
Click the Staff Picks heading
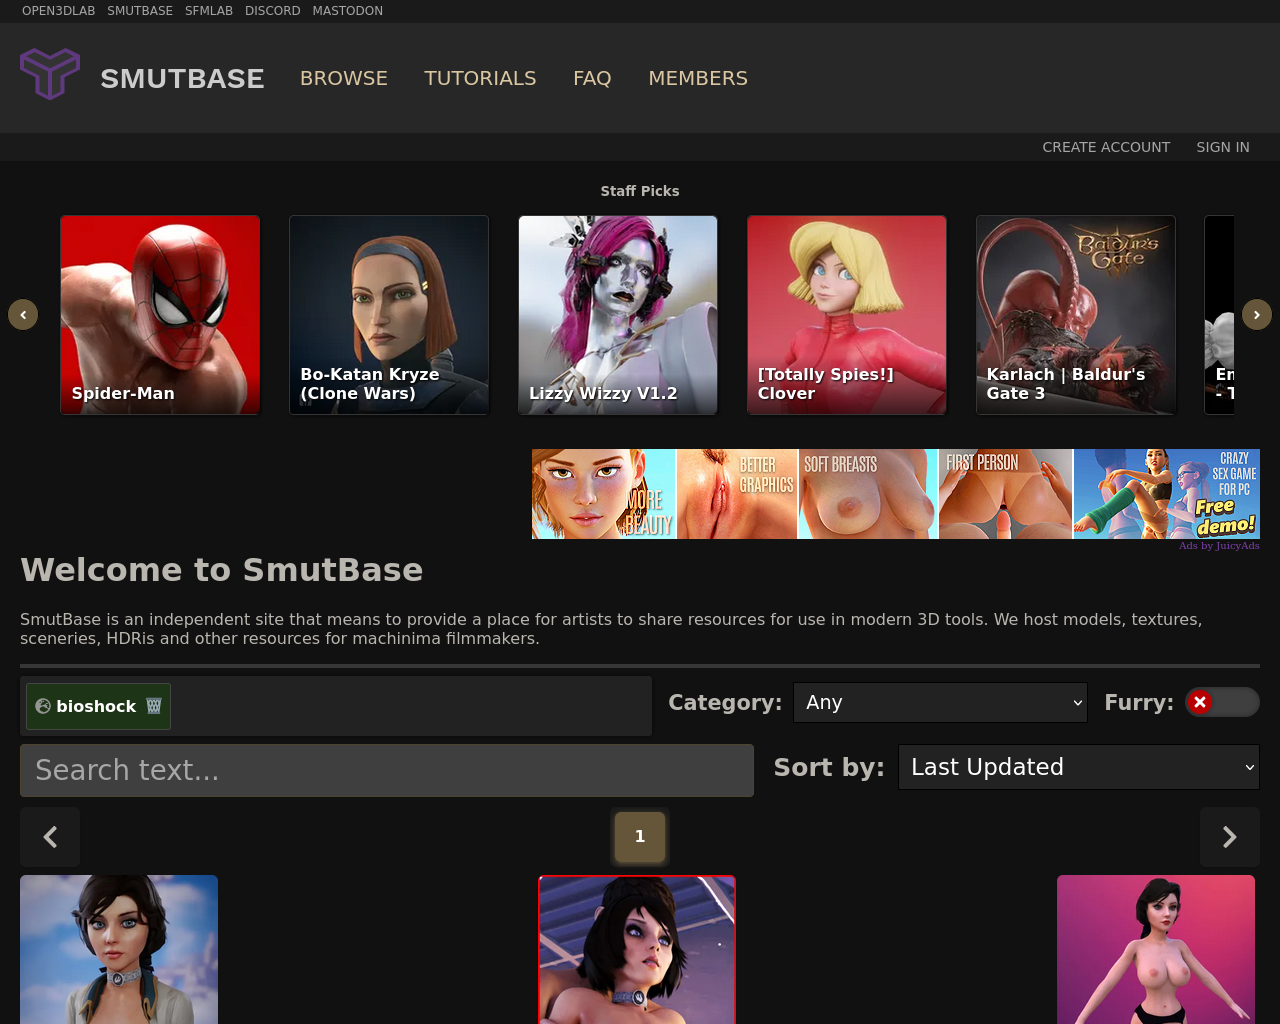click(x=640, y=191)
